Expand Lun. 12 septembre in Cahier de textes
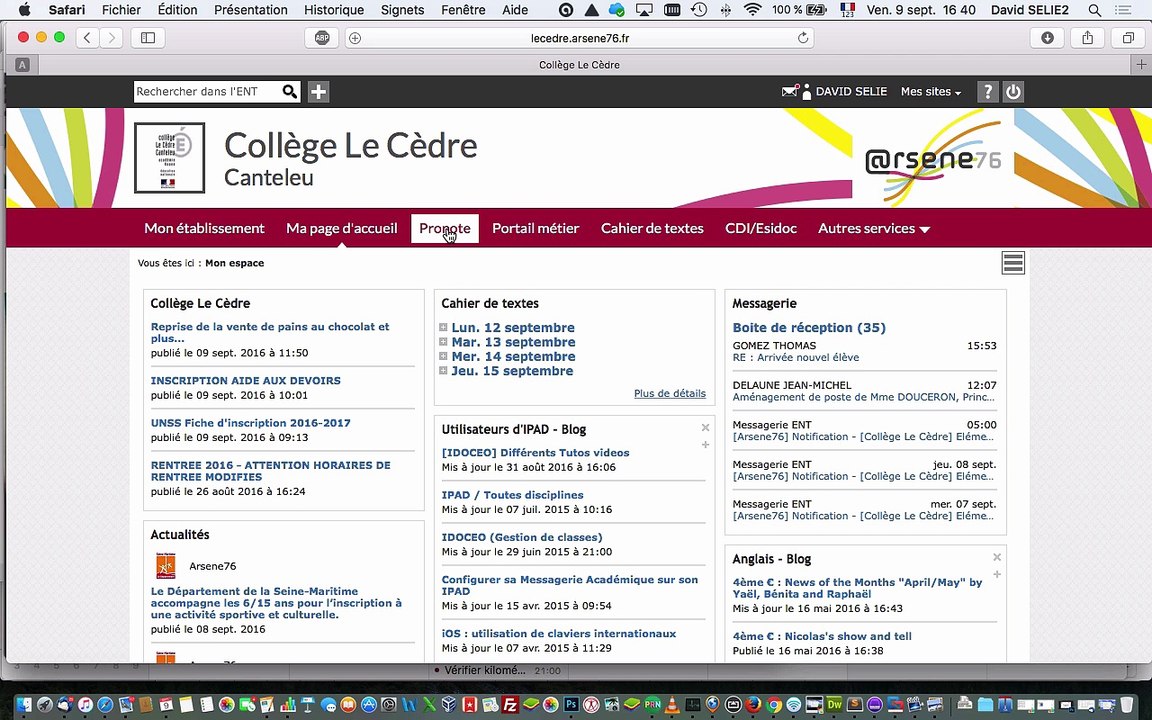Screen dimensions: 1152x720 (443, 328)
